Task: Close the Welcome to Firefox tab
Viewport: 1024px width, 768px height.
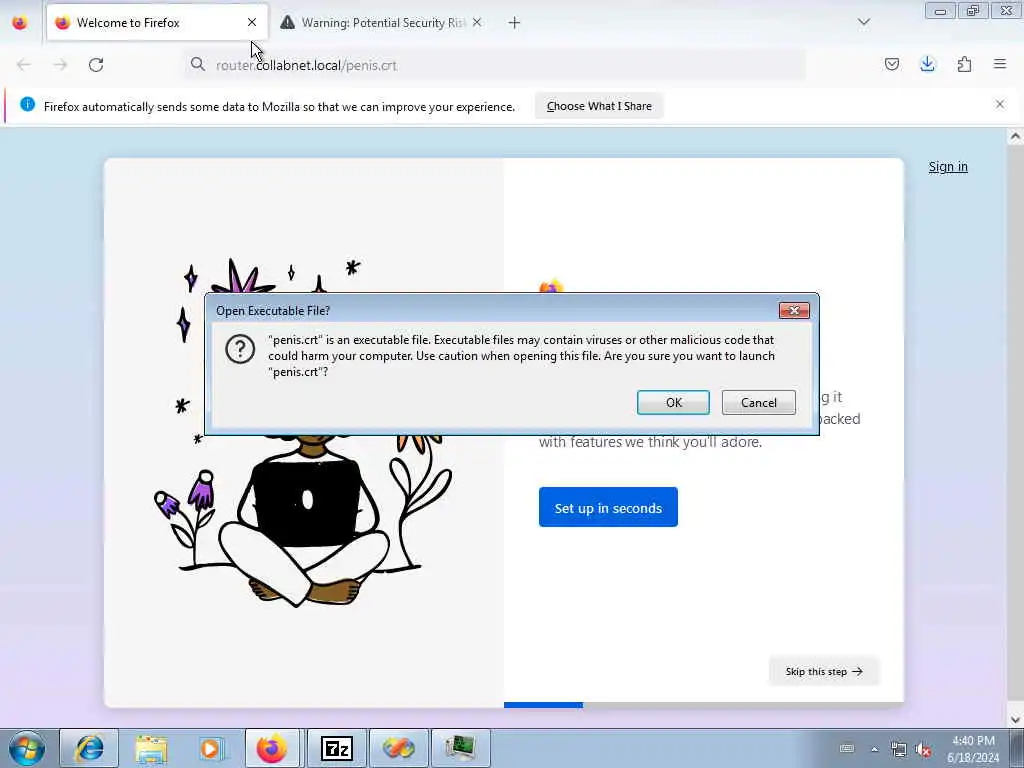Action: point(251,23)
